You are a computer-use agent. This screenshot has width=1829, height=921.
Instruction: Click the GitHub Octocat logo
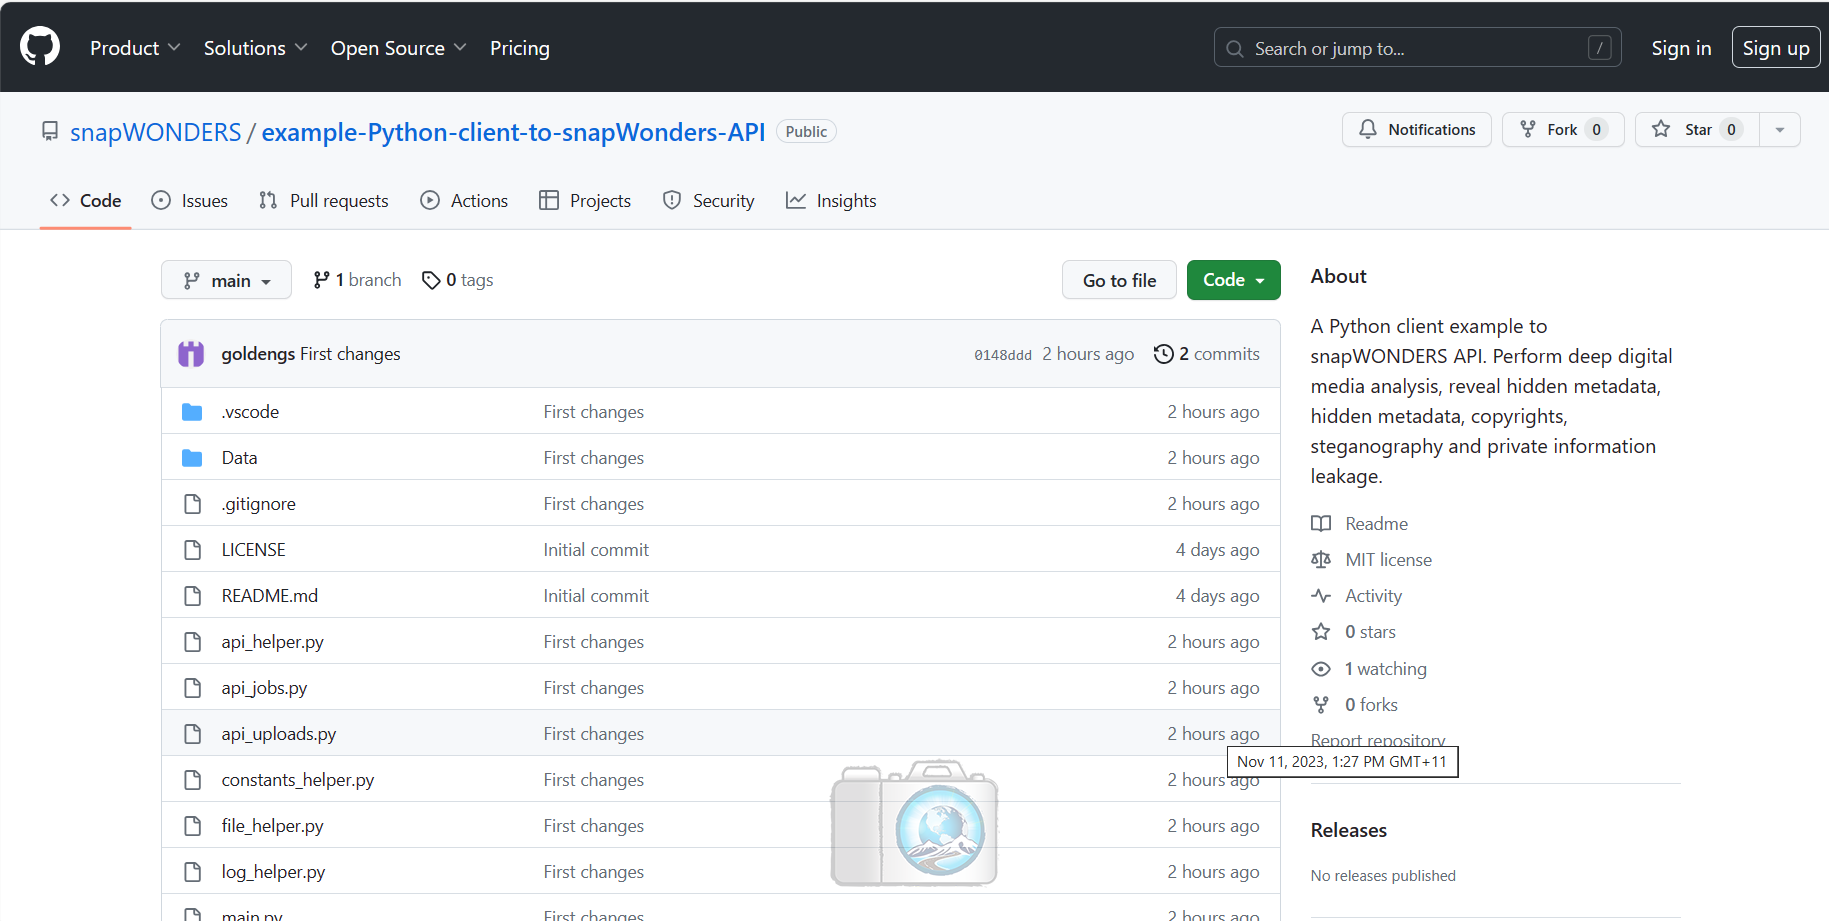point(40,47)
